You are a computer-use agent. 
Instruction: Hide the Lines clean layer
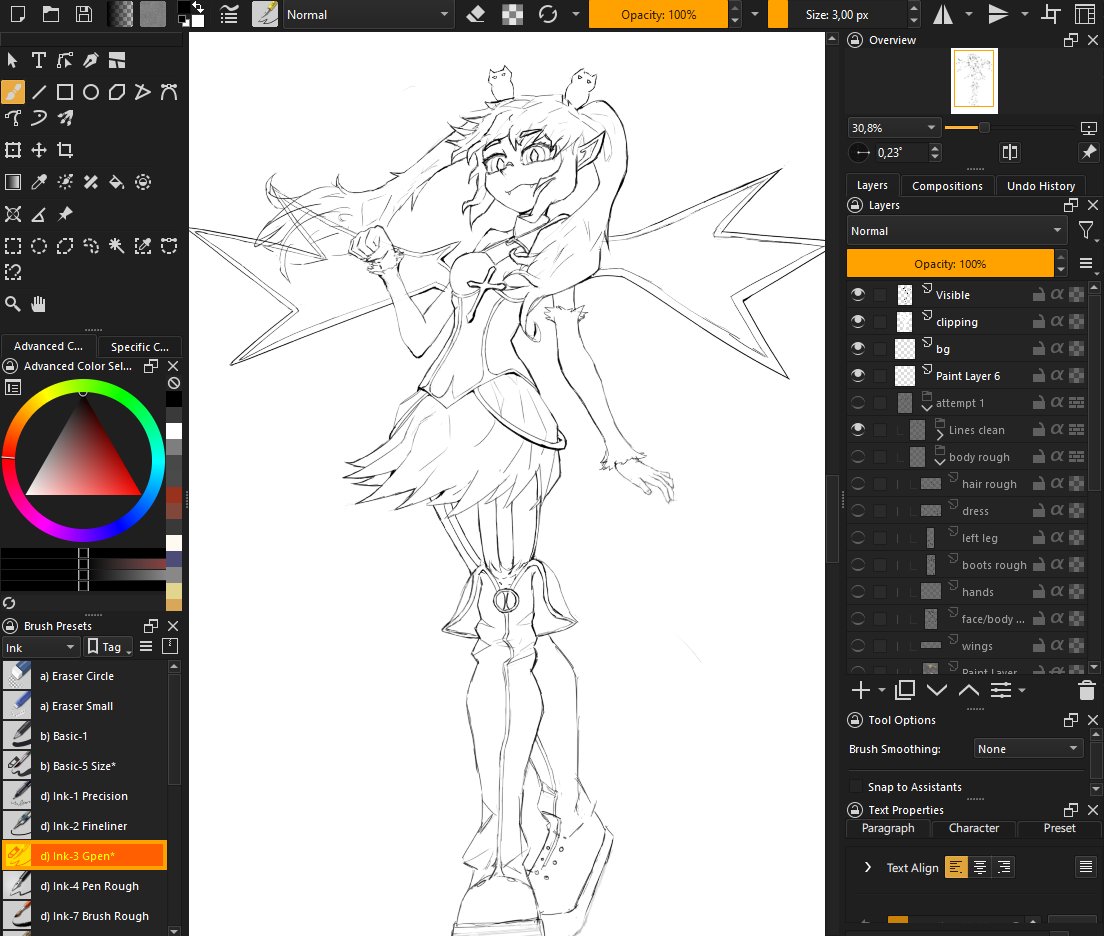click(858, 429)
